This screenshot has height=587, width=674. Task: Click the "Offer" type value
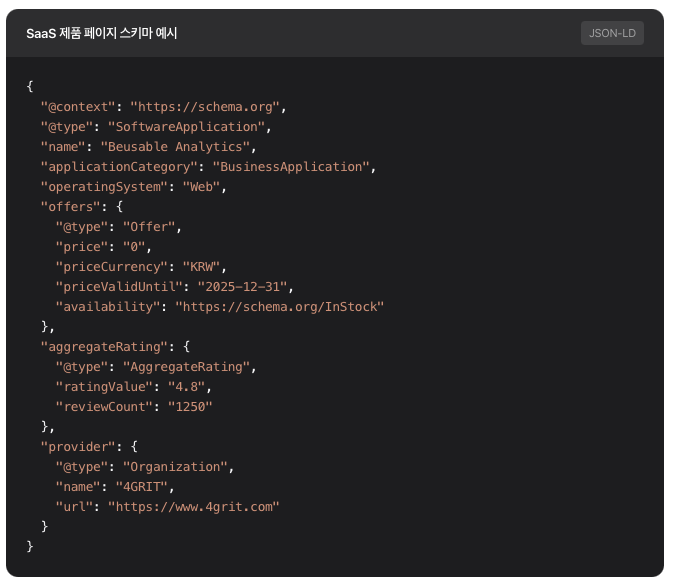click(151, 227)
